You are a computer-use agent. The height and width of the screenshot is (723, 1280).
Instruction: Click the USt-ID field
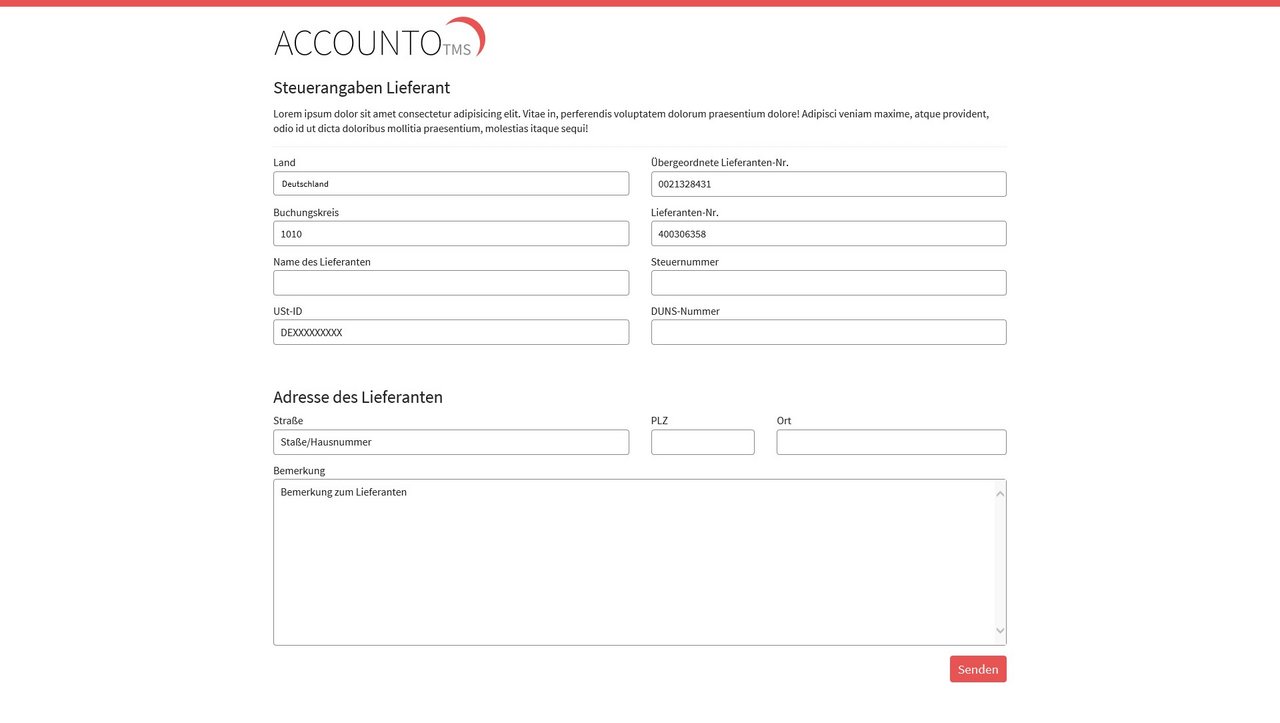[451, 332]
